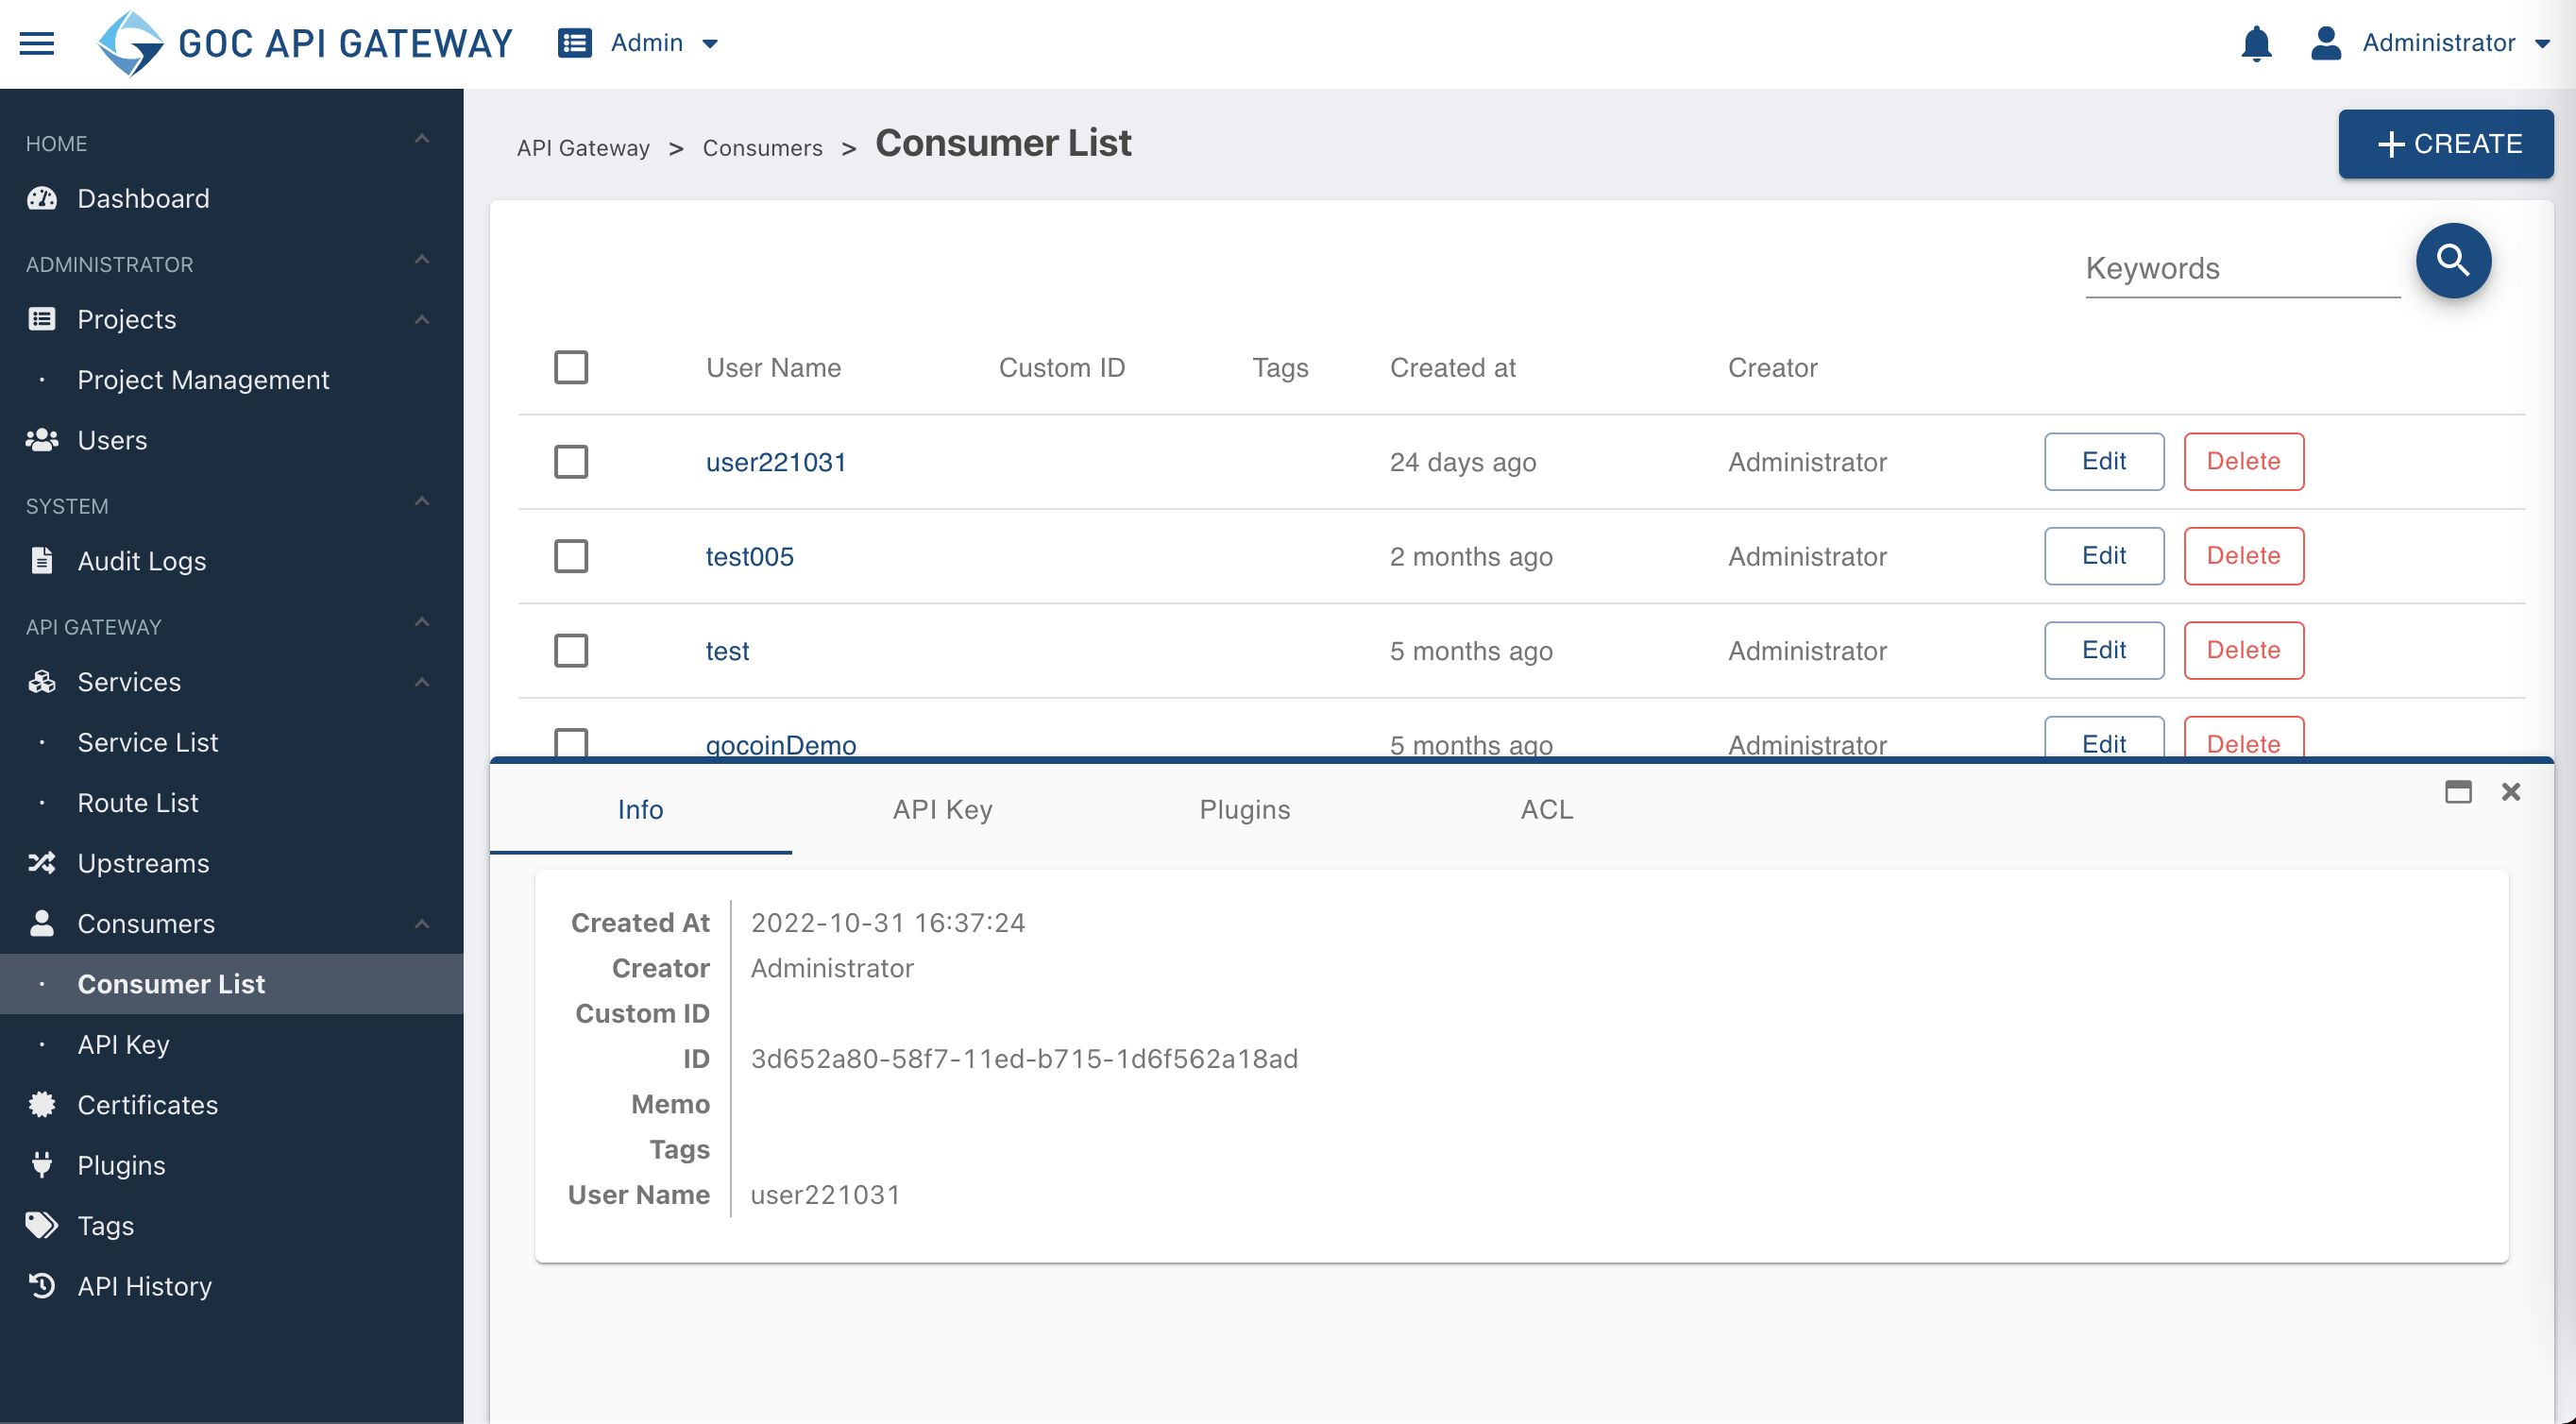Click the Administrator user avatar icon
2576x1424 pixels.
tap(2326, 43)
